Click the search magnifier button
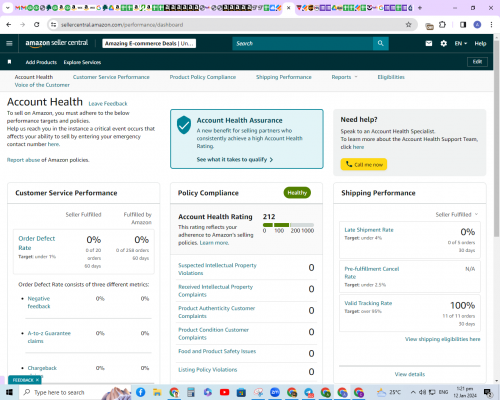Screen dimensions: 500x400 point(380,43)
